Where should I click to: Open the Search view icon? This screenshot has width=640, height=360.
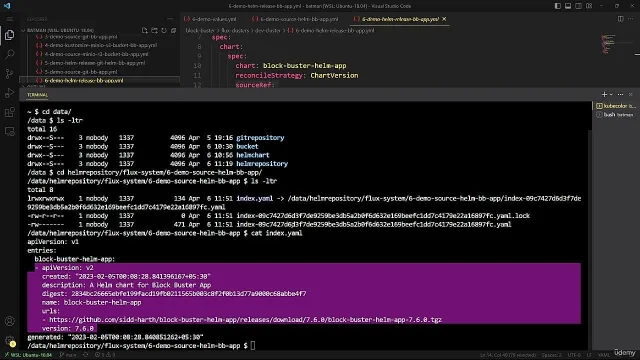coord(9,54)
